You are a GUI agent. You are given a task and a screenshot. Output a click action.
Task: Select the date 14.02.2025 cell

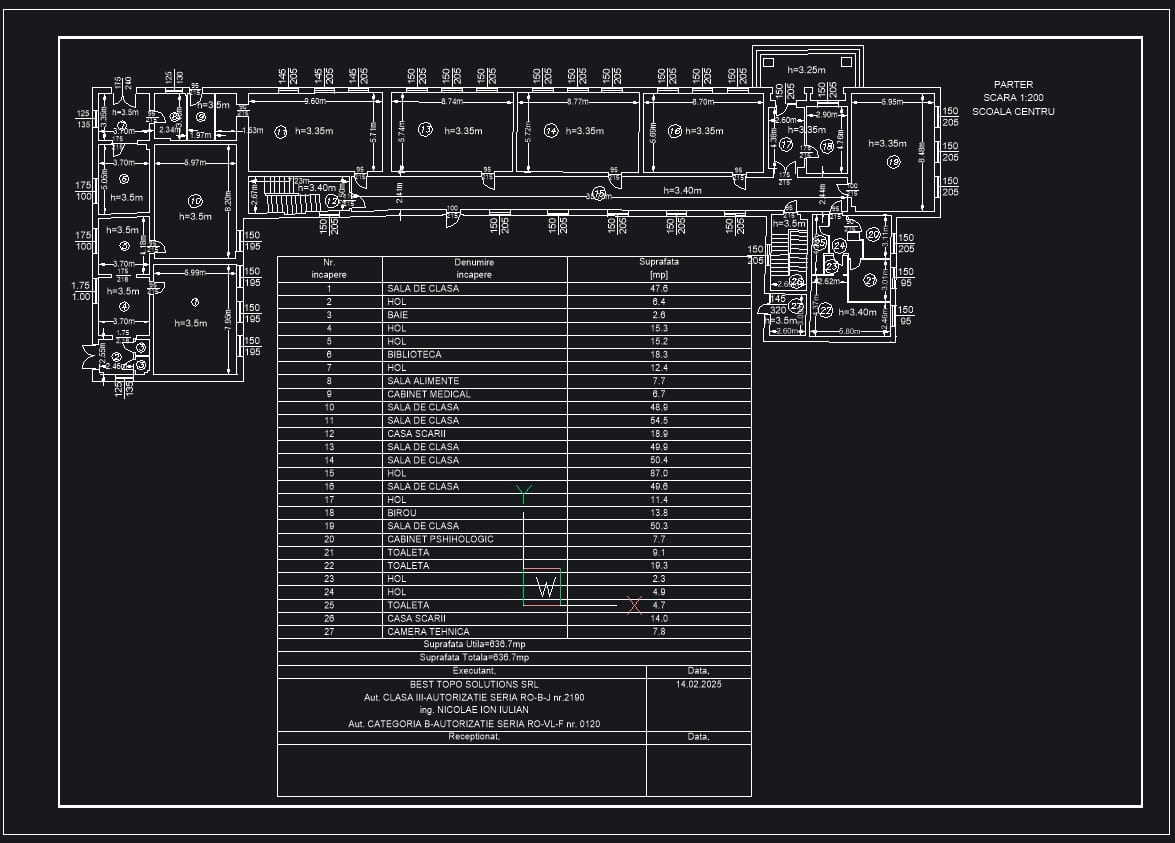pyautogui.click(x=698, y=684)
